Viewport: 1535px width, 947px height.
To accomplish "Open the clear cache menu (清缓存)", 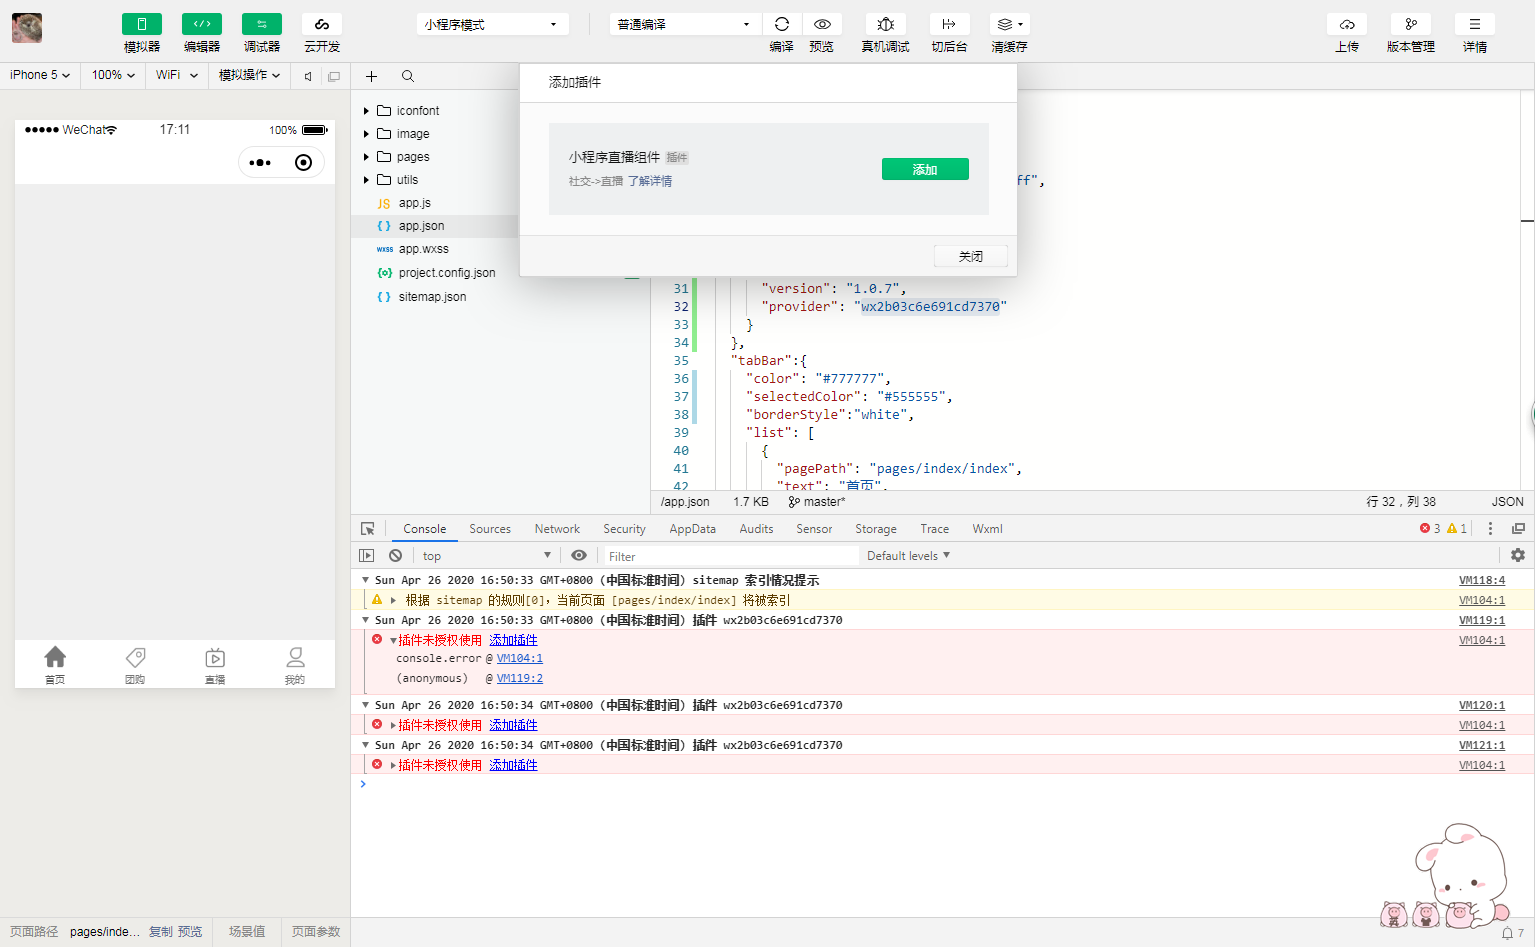I will click(x=1009, y=24).
